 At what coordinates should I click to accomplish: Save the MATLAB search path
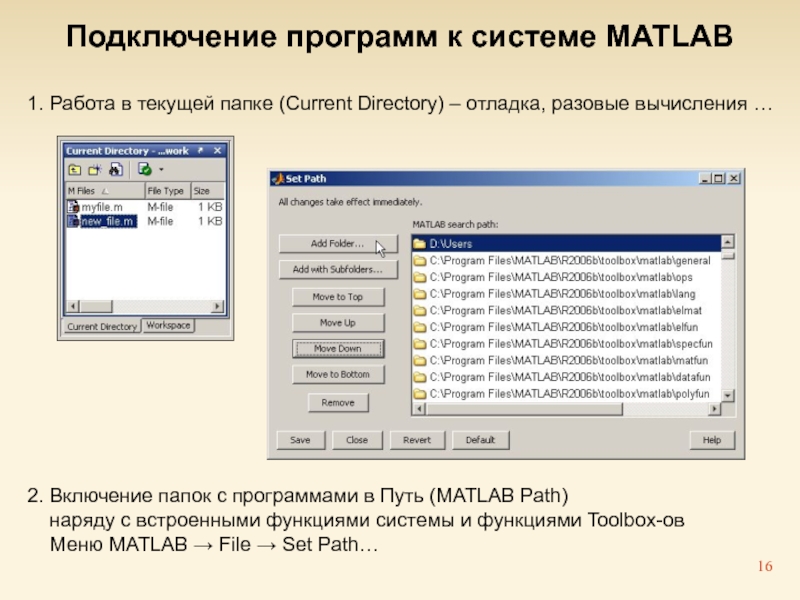(x=301, y=440)
